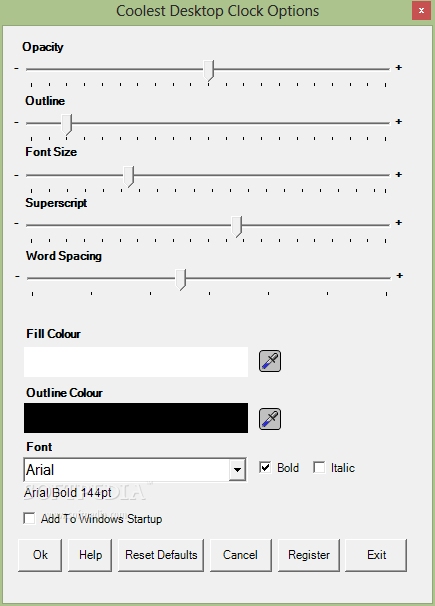Uncheck the Bold checkbox
The image size is (435, 606).
(265, 467)
